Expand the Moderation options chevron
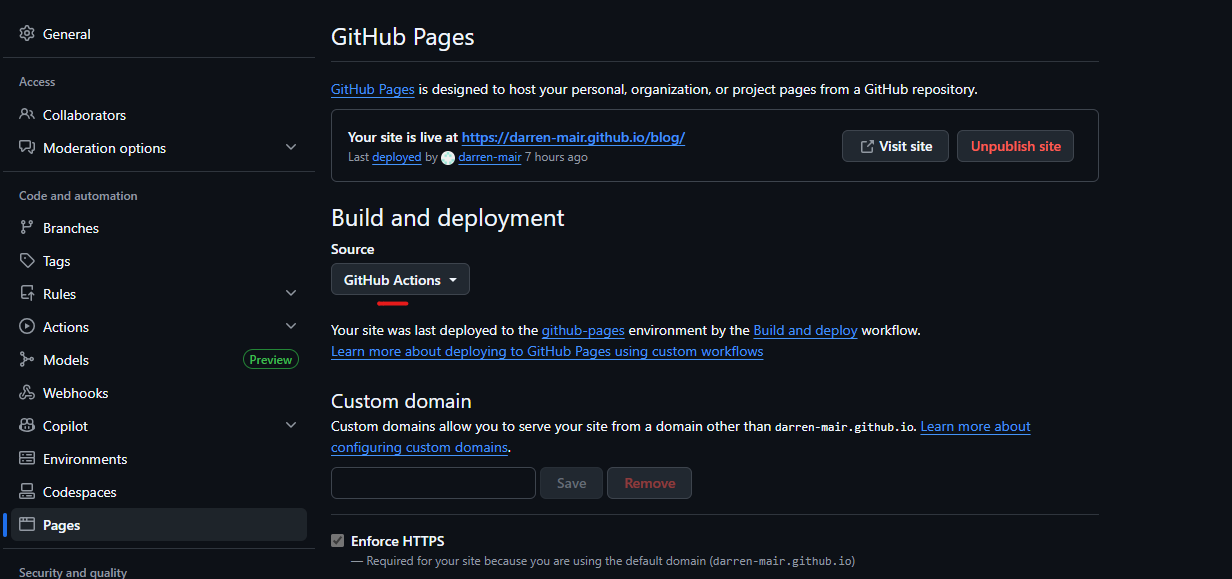Image resolution: width=1232 pixels, height=579 pixels. coord(291,148)
